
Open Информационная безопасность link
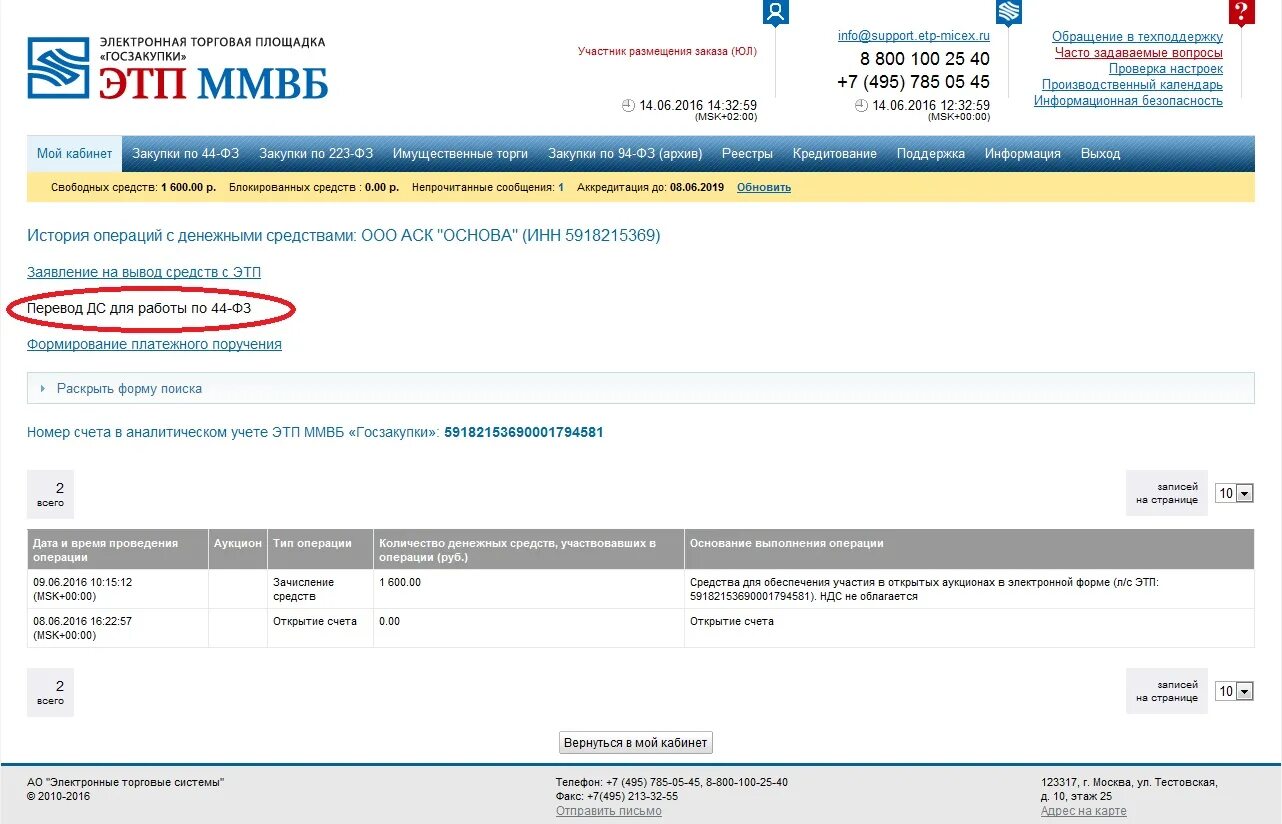coord(1128,101)
